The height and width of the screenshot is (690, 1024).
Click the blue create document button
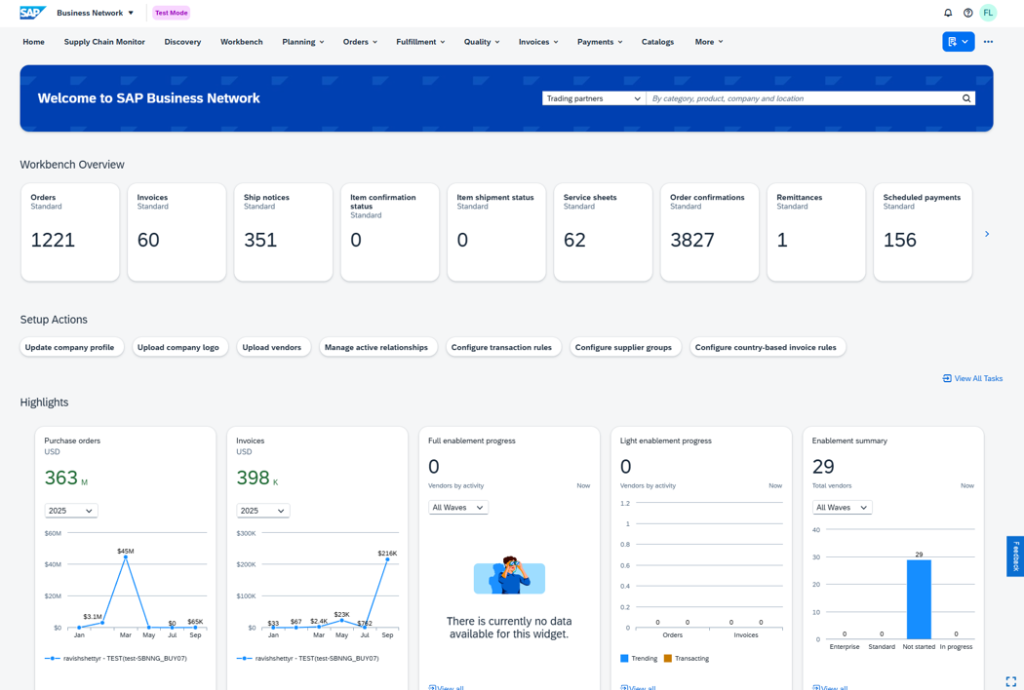point(958,42)
